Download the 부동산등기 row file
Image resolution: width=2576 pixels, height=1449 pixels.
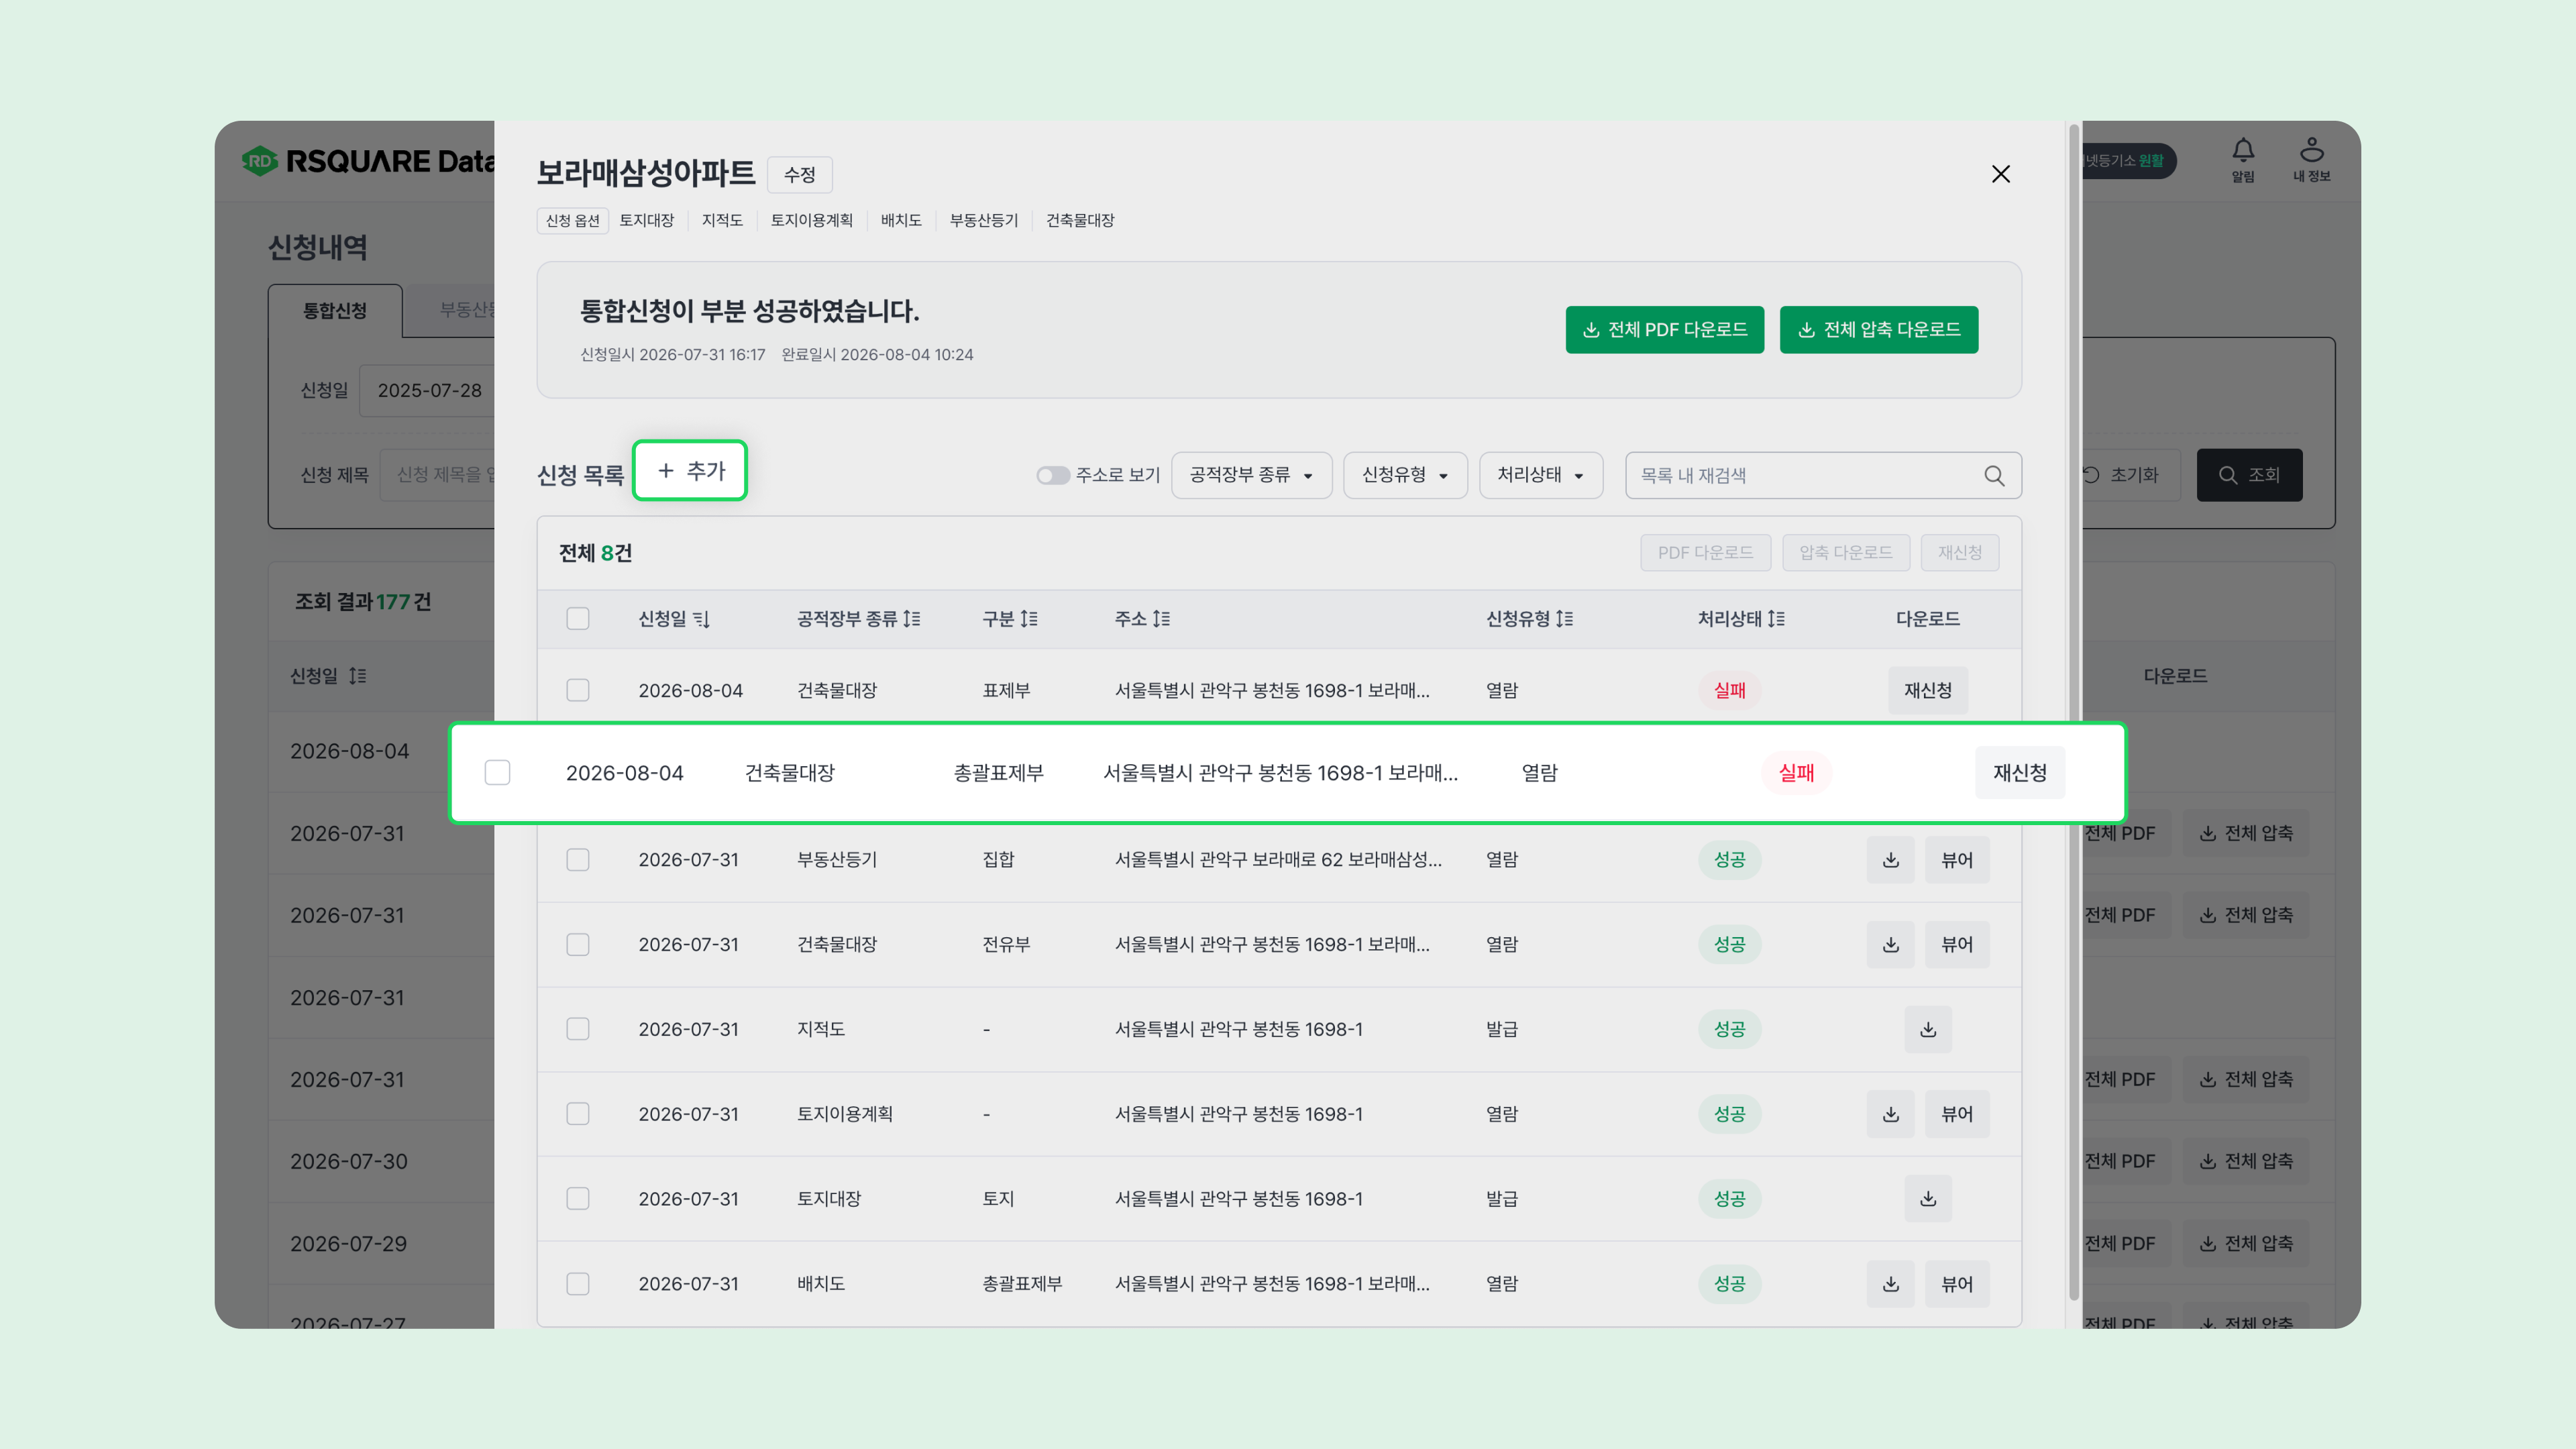[1890, 860]
